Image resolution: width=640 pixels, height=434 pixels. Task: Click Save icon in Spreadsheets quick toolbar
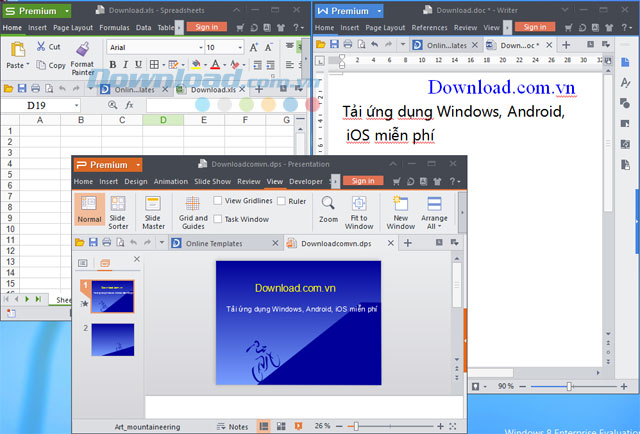pyautogui.click(x=22, y=88)
